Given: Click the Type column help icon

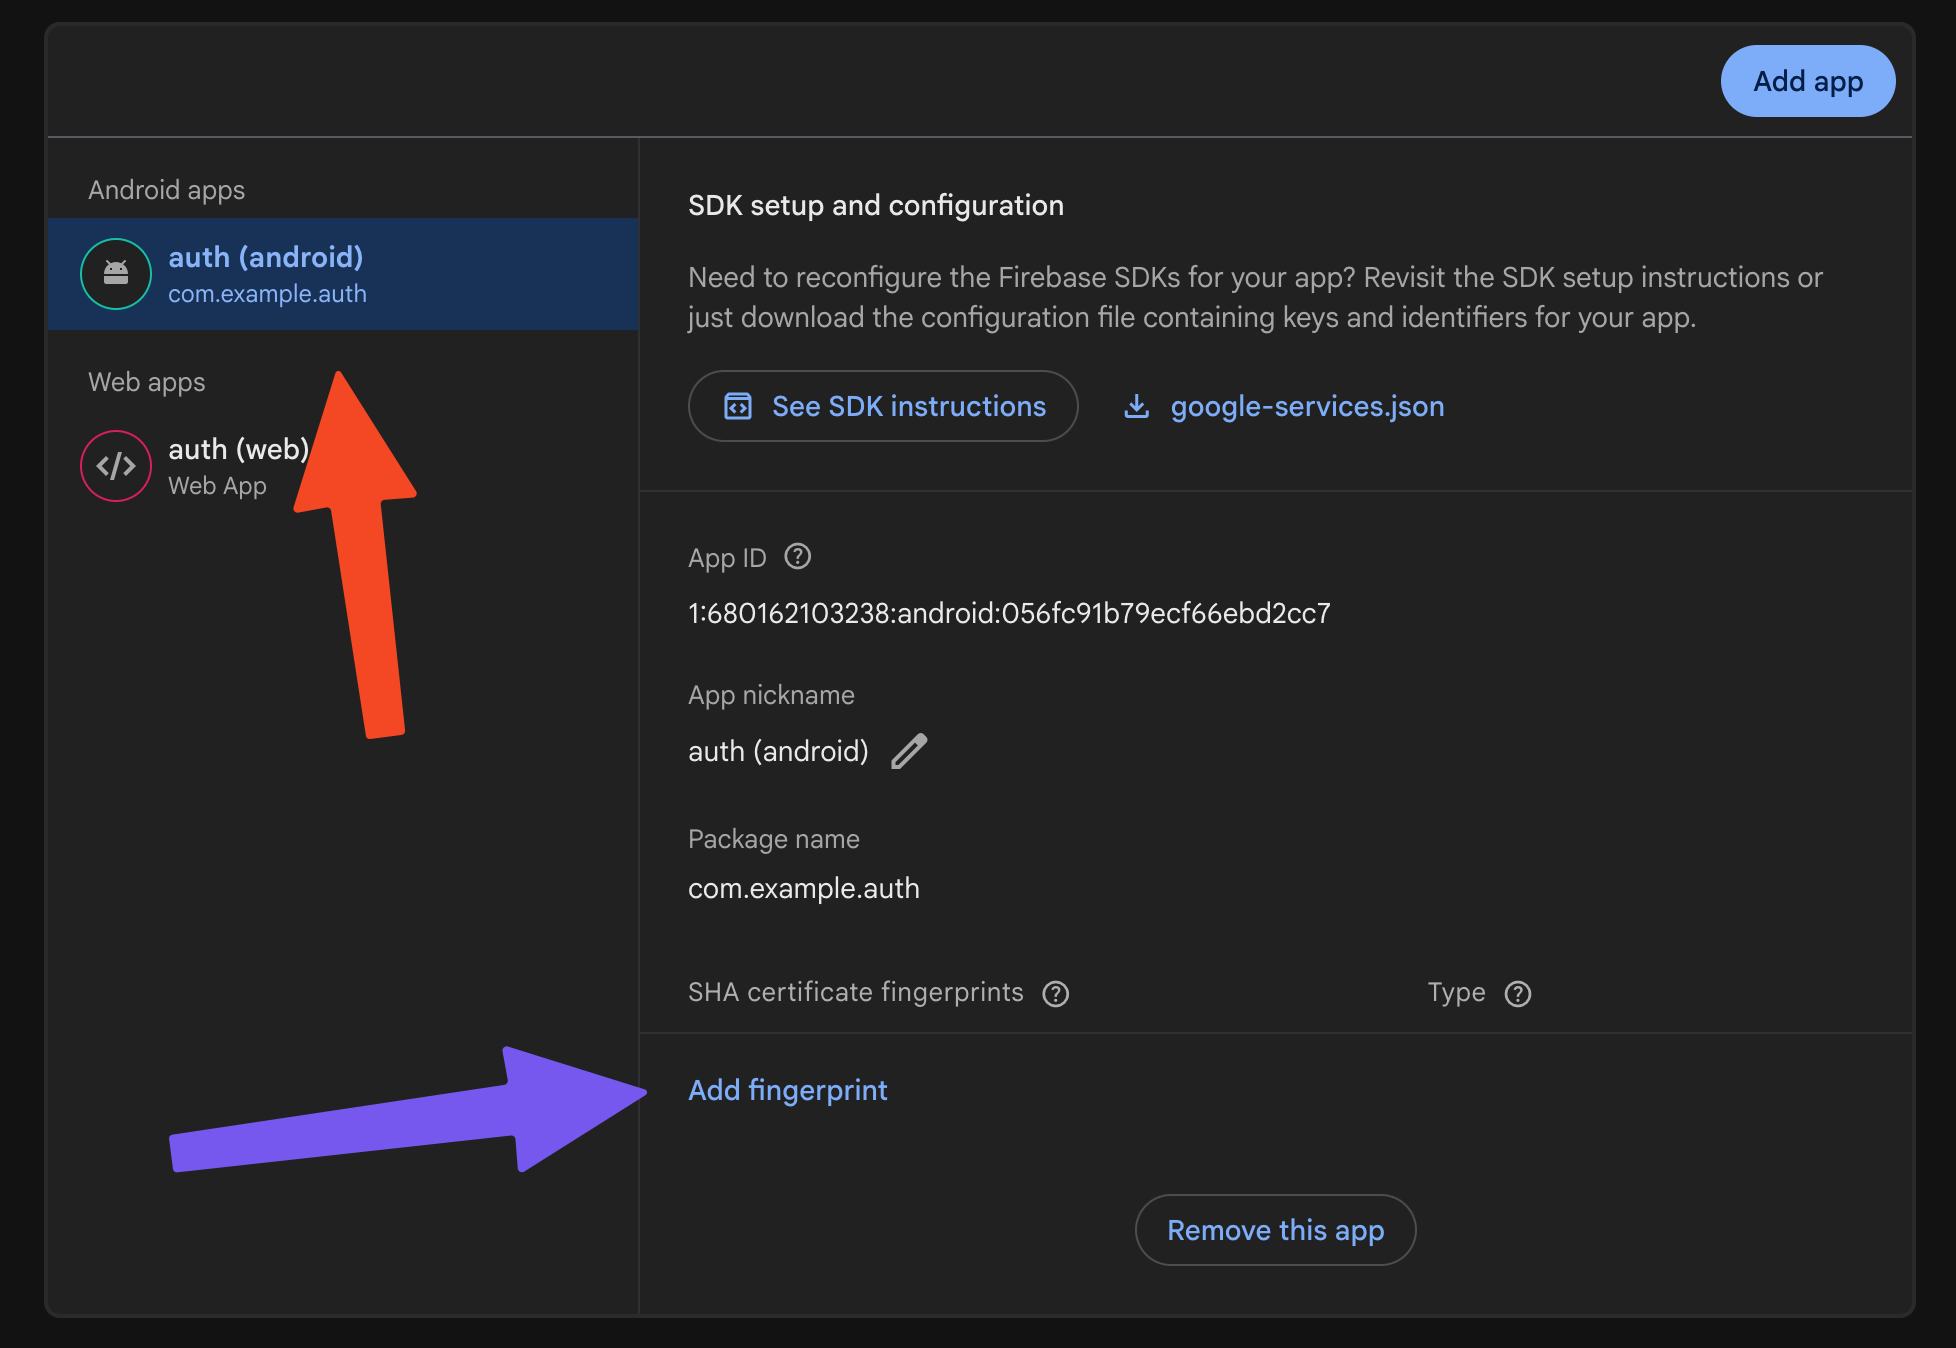Looking at the screenshot, I should pyautogui.click(x=1517, y=993).
